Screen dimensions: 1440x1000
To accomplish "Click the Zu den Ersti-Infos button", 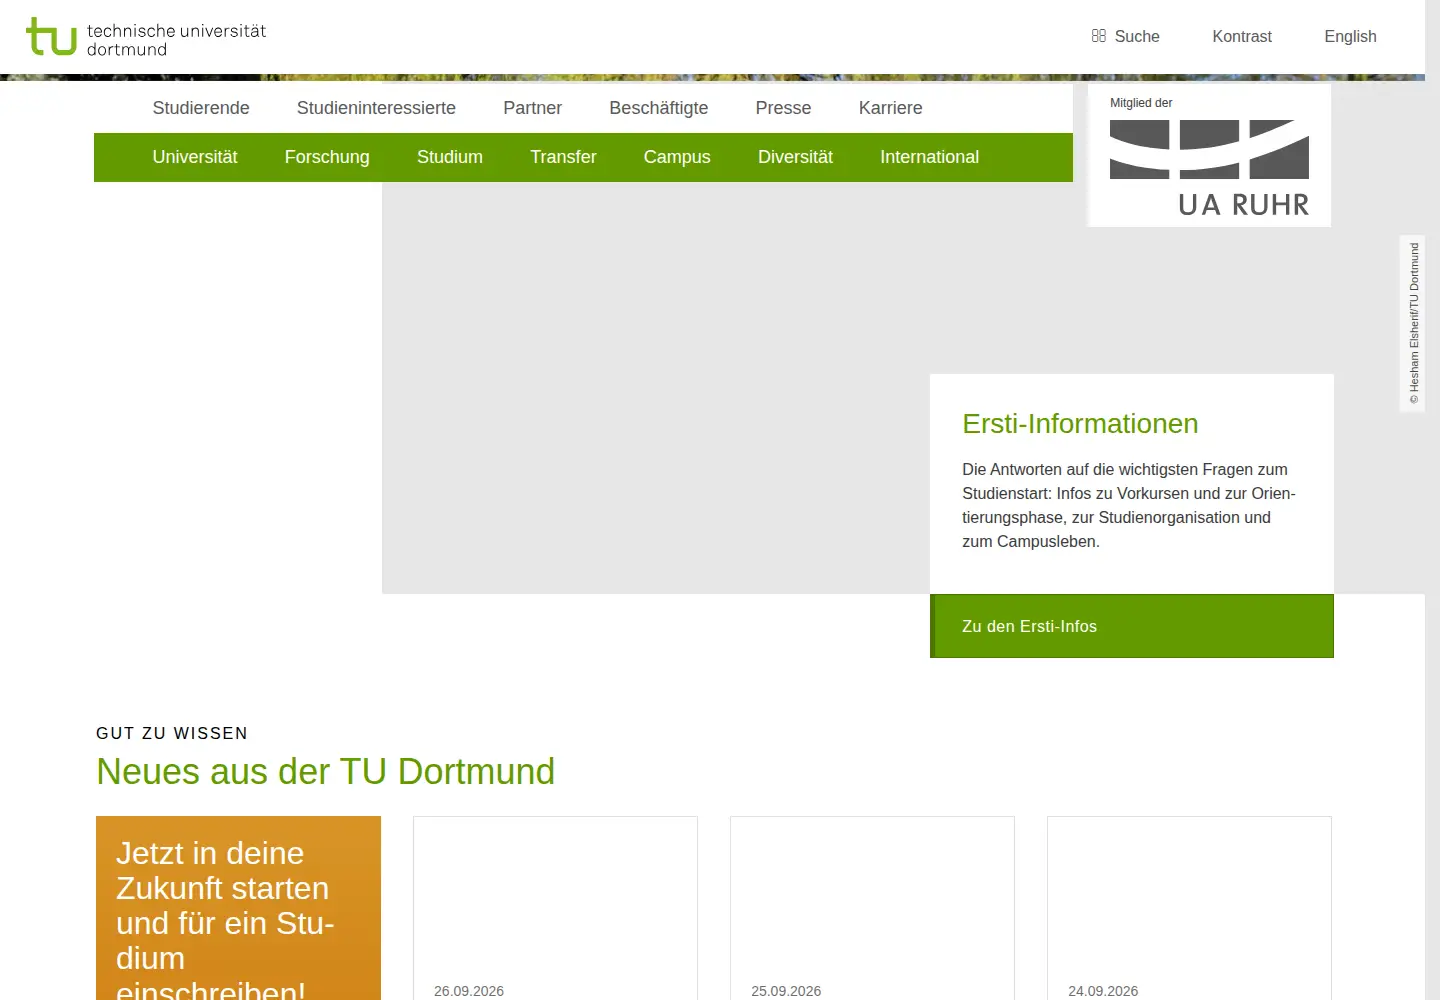I will point(1132,626).
